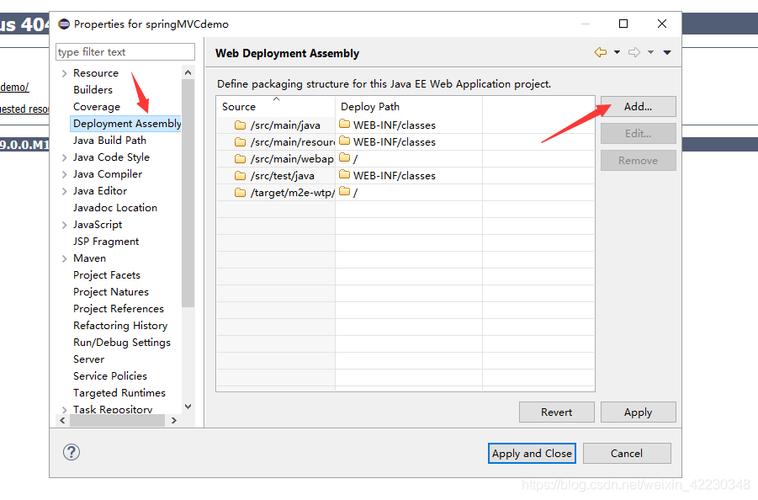Open the view menu triangle dropdown
The height and width of the screenshot is (500, 758).
point(667,52)
